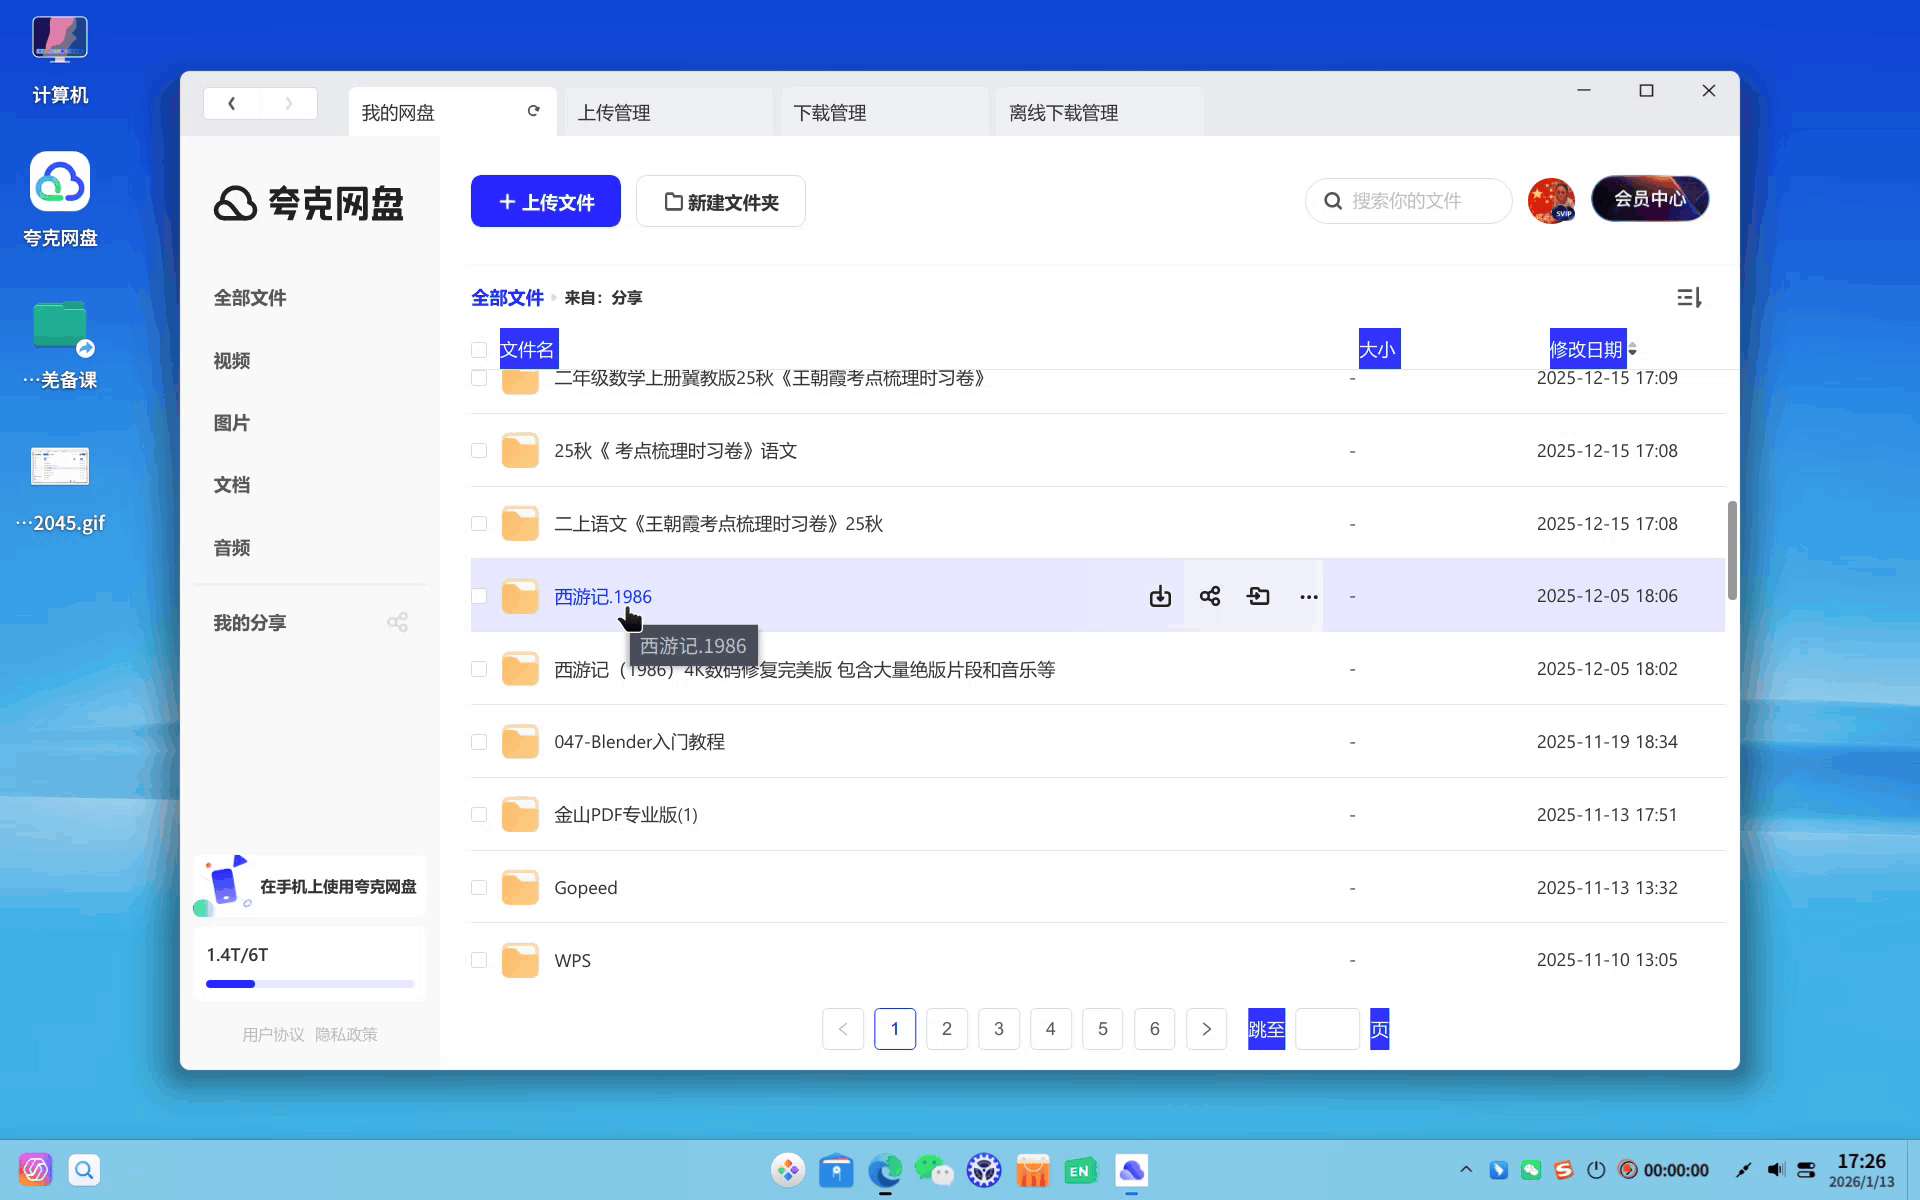Toggle the select-all checkbox in header
This screenshot has height=1200, width=1920.
click(479, 350)
